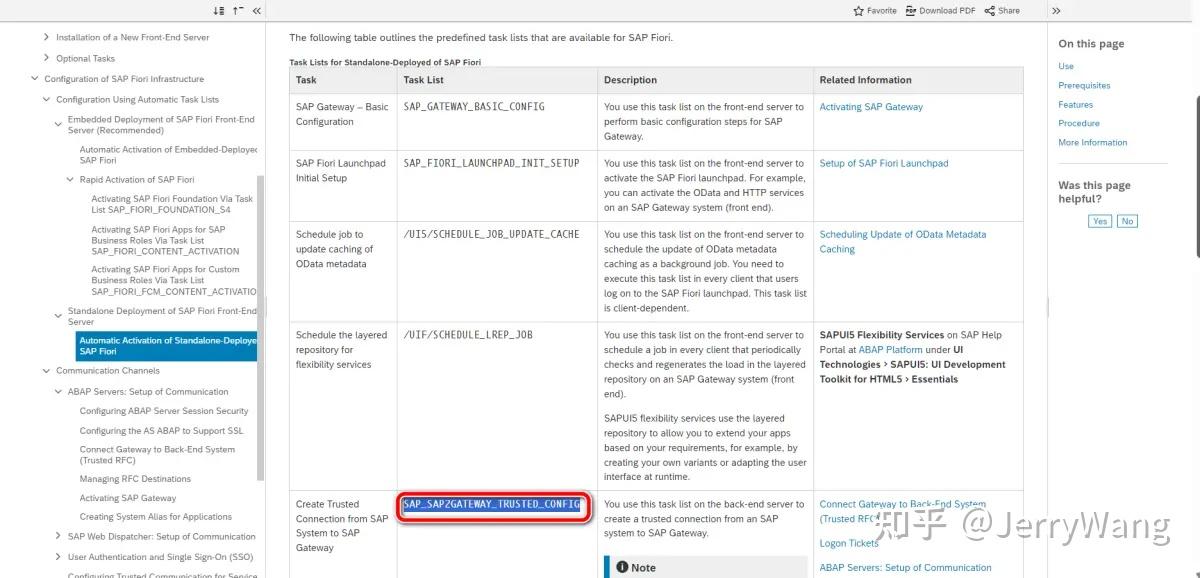Image resolution: width=1200 pixels, height=578 pixels.
Task: Click highlighted SAP_SAP2GATEWAY_TRUSTED_CONFIG text
Action: [x=491, y=505]
